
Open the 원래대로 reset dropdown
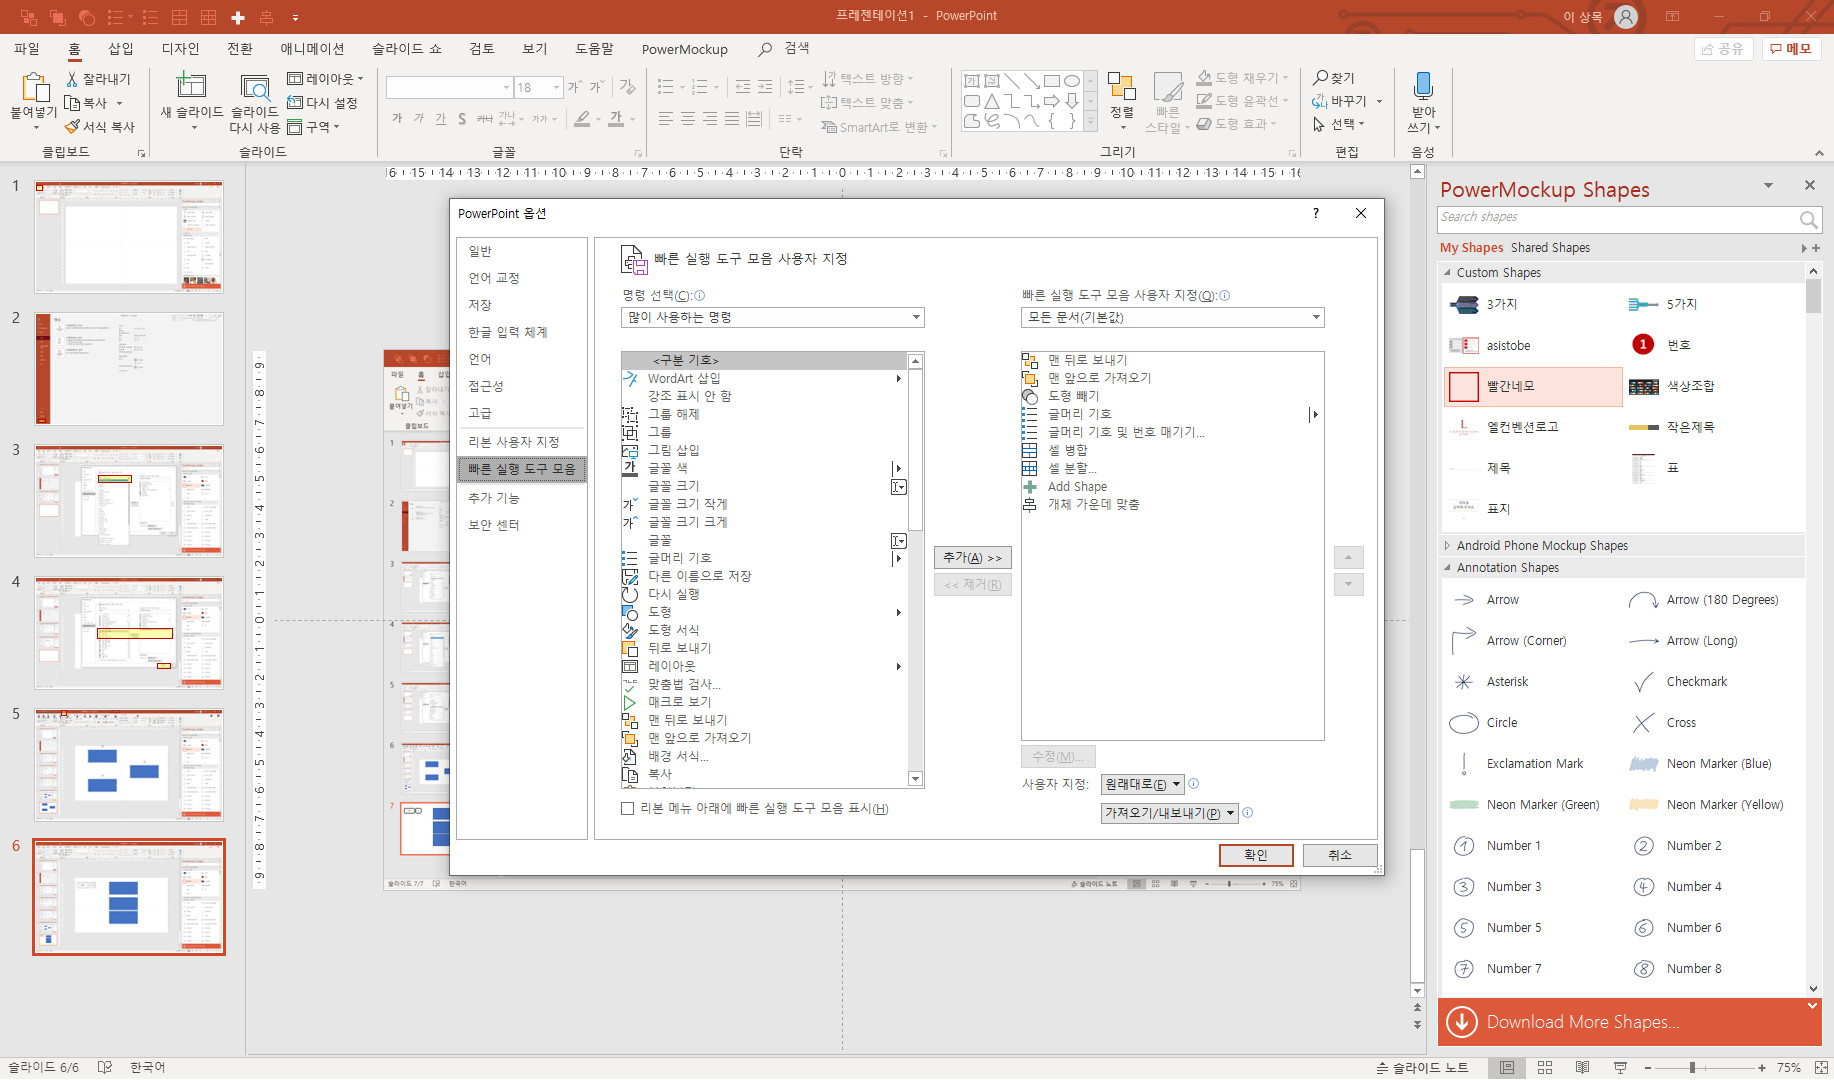point(1142,784)
